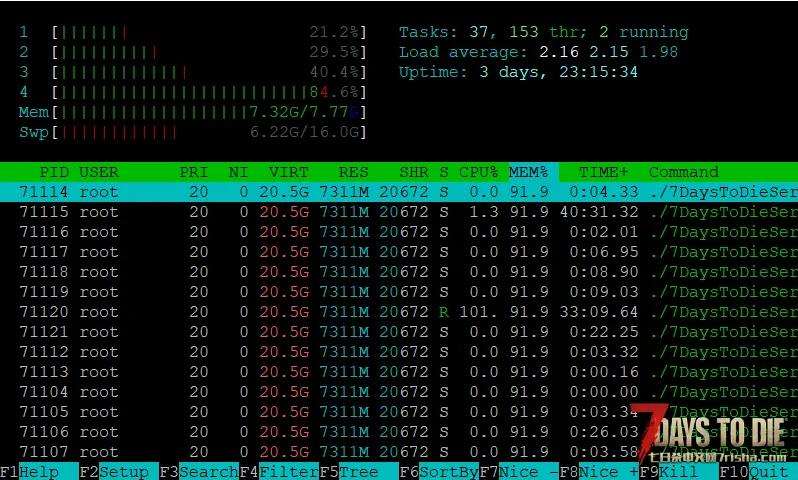The height and width of the screenshot is (480, 798).
Task: Click R state on PID 71120 row
Action: click(444, 312)
